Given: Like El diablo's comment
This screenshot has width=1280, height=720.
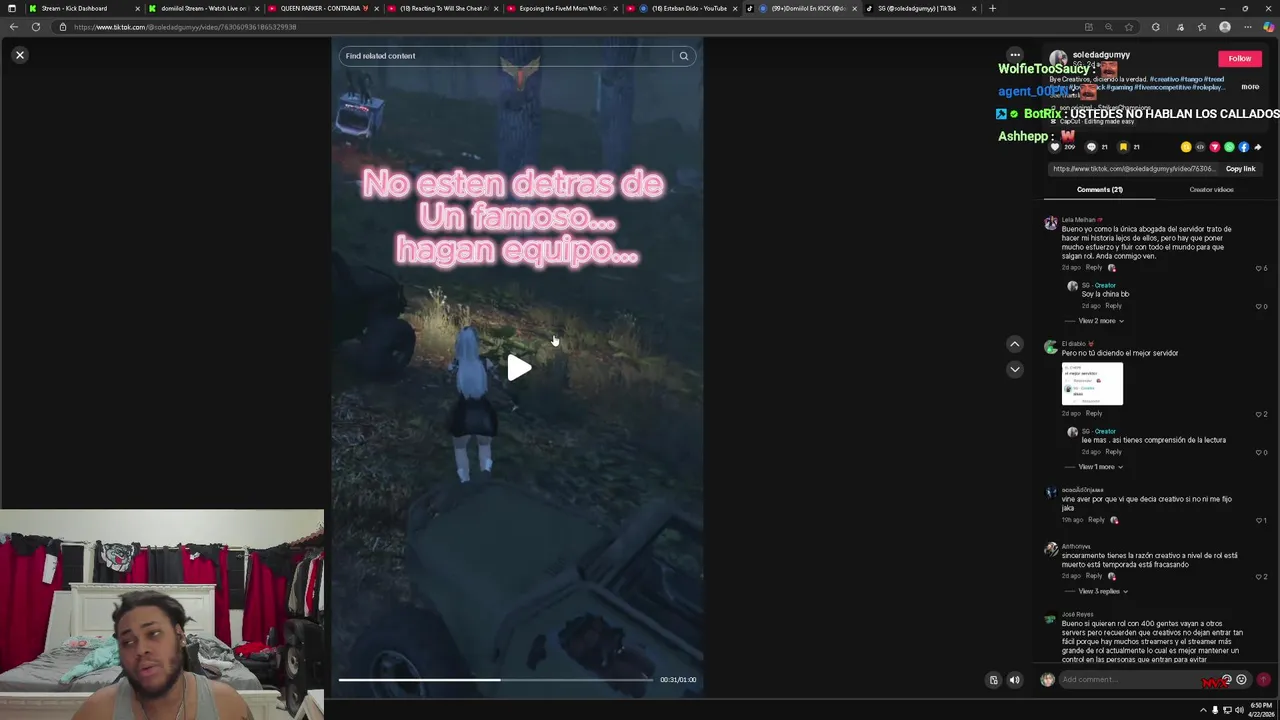Looking at the screenshot, I should (1259, 414).
